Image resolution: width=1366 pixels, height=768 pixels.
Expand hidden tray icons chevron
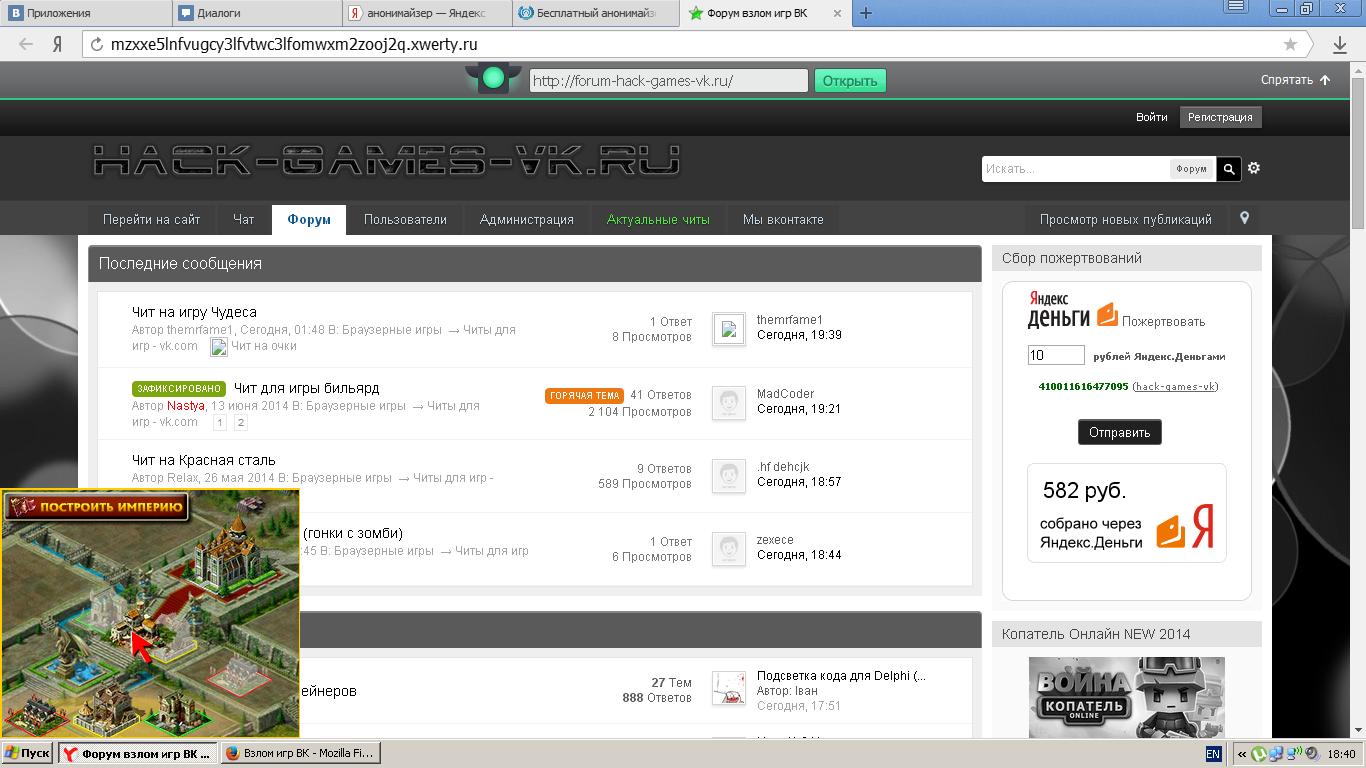[x=1242, y=754]
